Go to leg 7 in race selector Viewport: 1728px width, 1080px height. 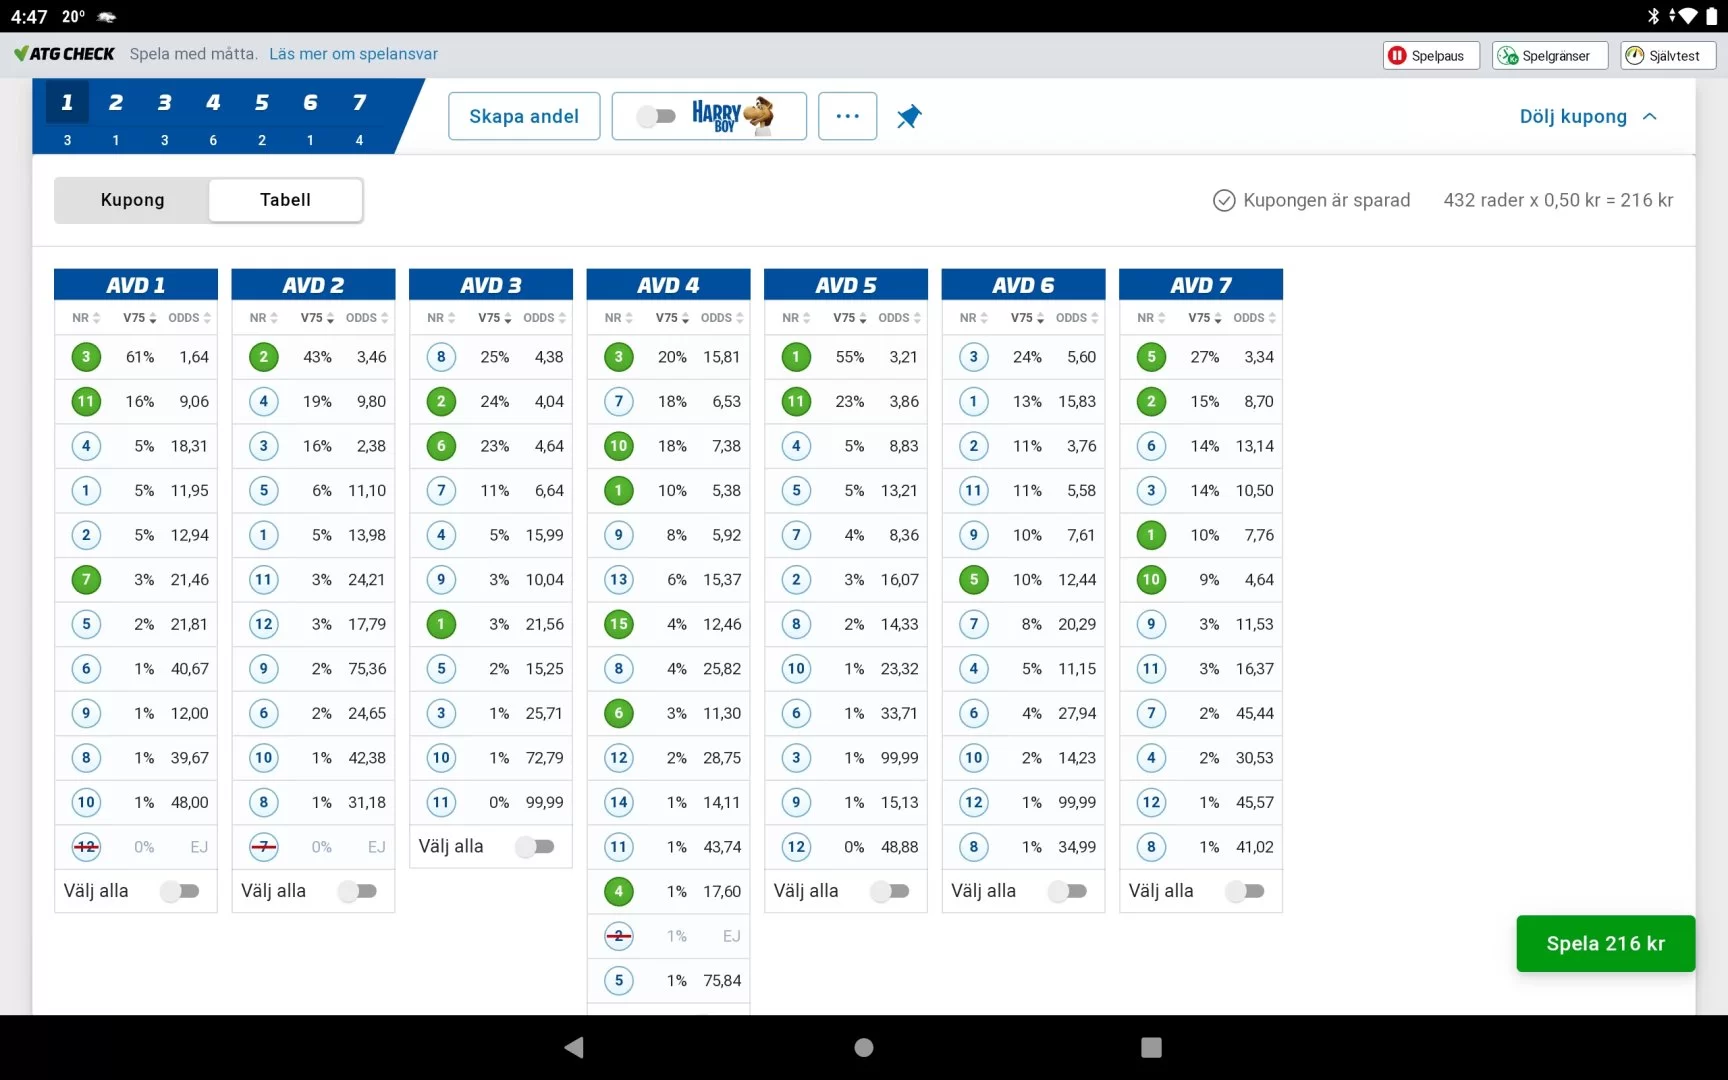coord(359,117)
